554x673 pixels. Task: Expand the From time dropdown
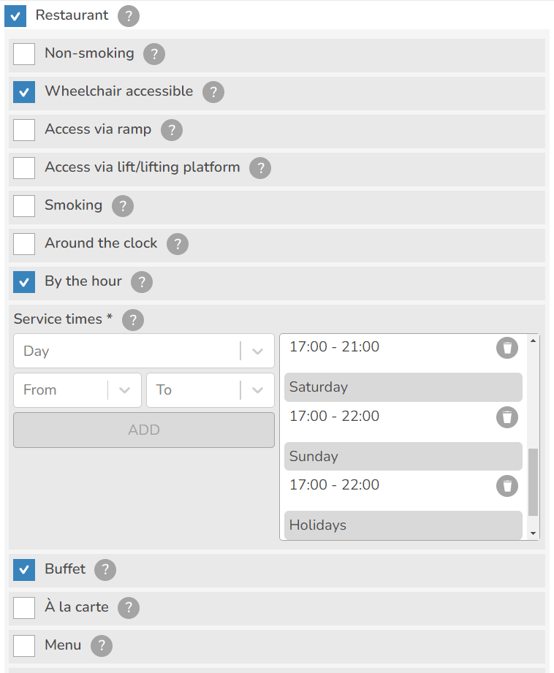pos(77,390)
